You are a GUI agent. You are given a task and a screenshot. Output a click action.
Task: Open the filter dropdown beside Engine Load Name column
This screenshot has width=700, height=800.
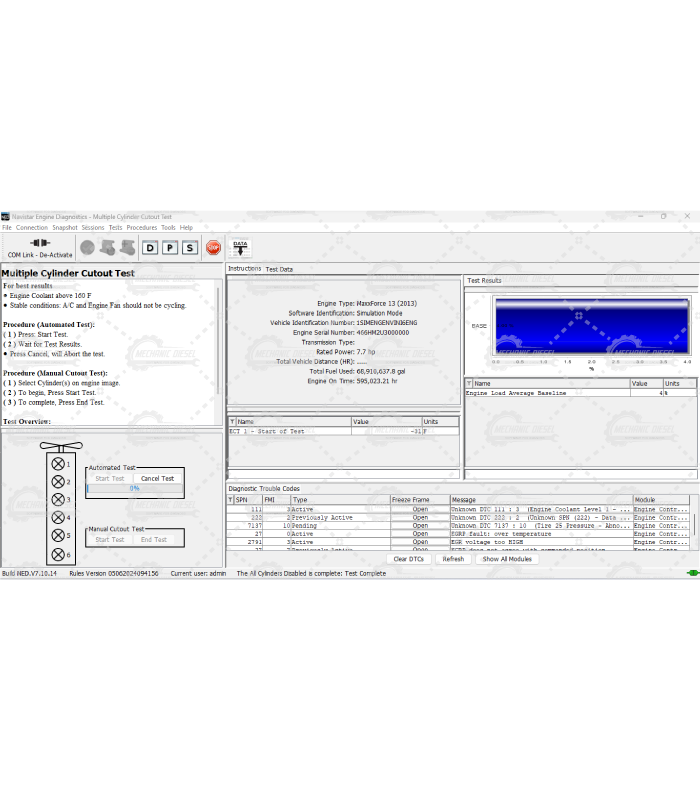tap(468, 383)
